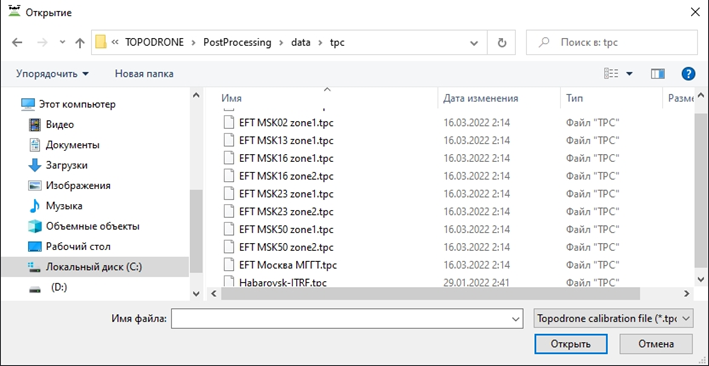This screenshot has height=366, width=709.
Task: Go up one folder level
Action: coord(80,43)
